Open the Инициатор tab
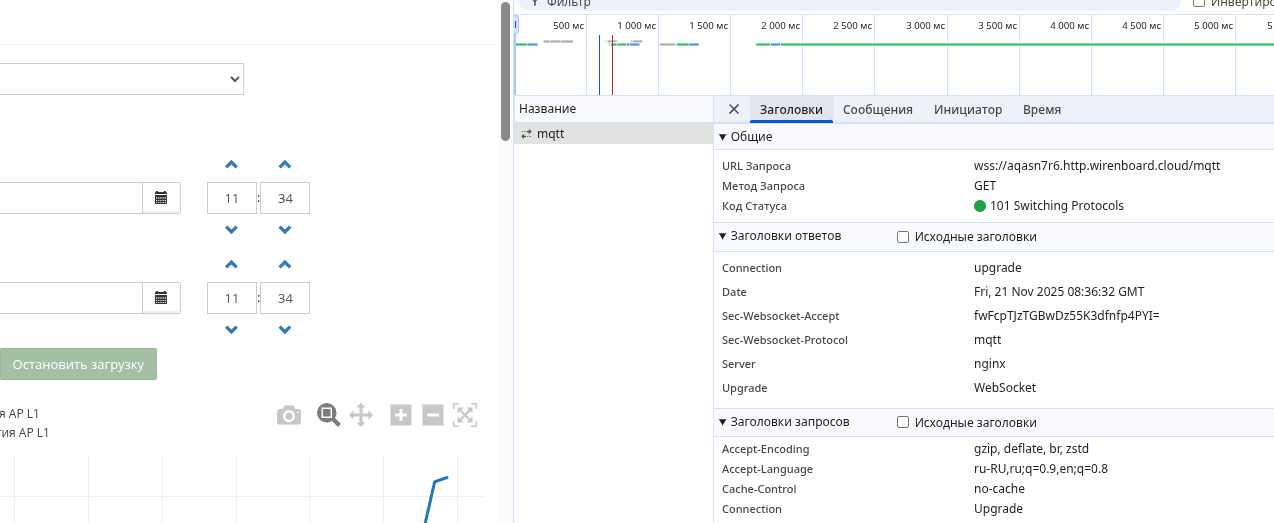This screenshot has width=1274, height=523. pos(967,110)
